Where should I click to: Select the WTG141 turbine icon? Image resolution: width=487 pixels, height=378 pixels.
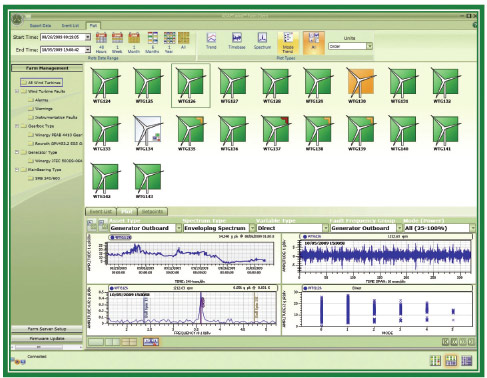coord(445,133)
